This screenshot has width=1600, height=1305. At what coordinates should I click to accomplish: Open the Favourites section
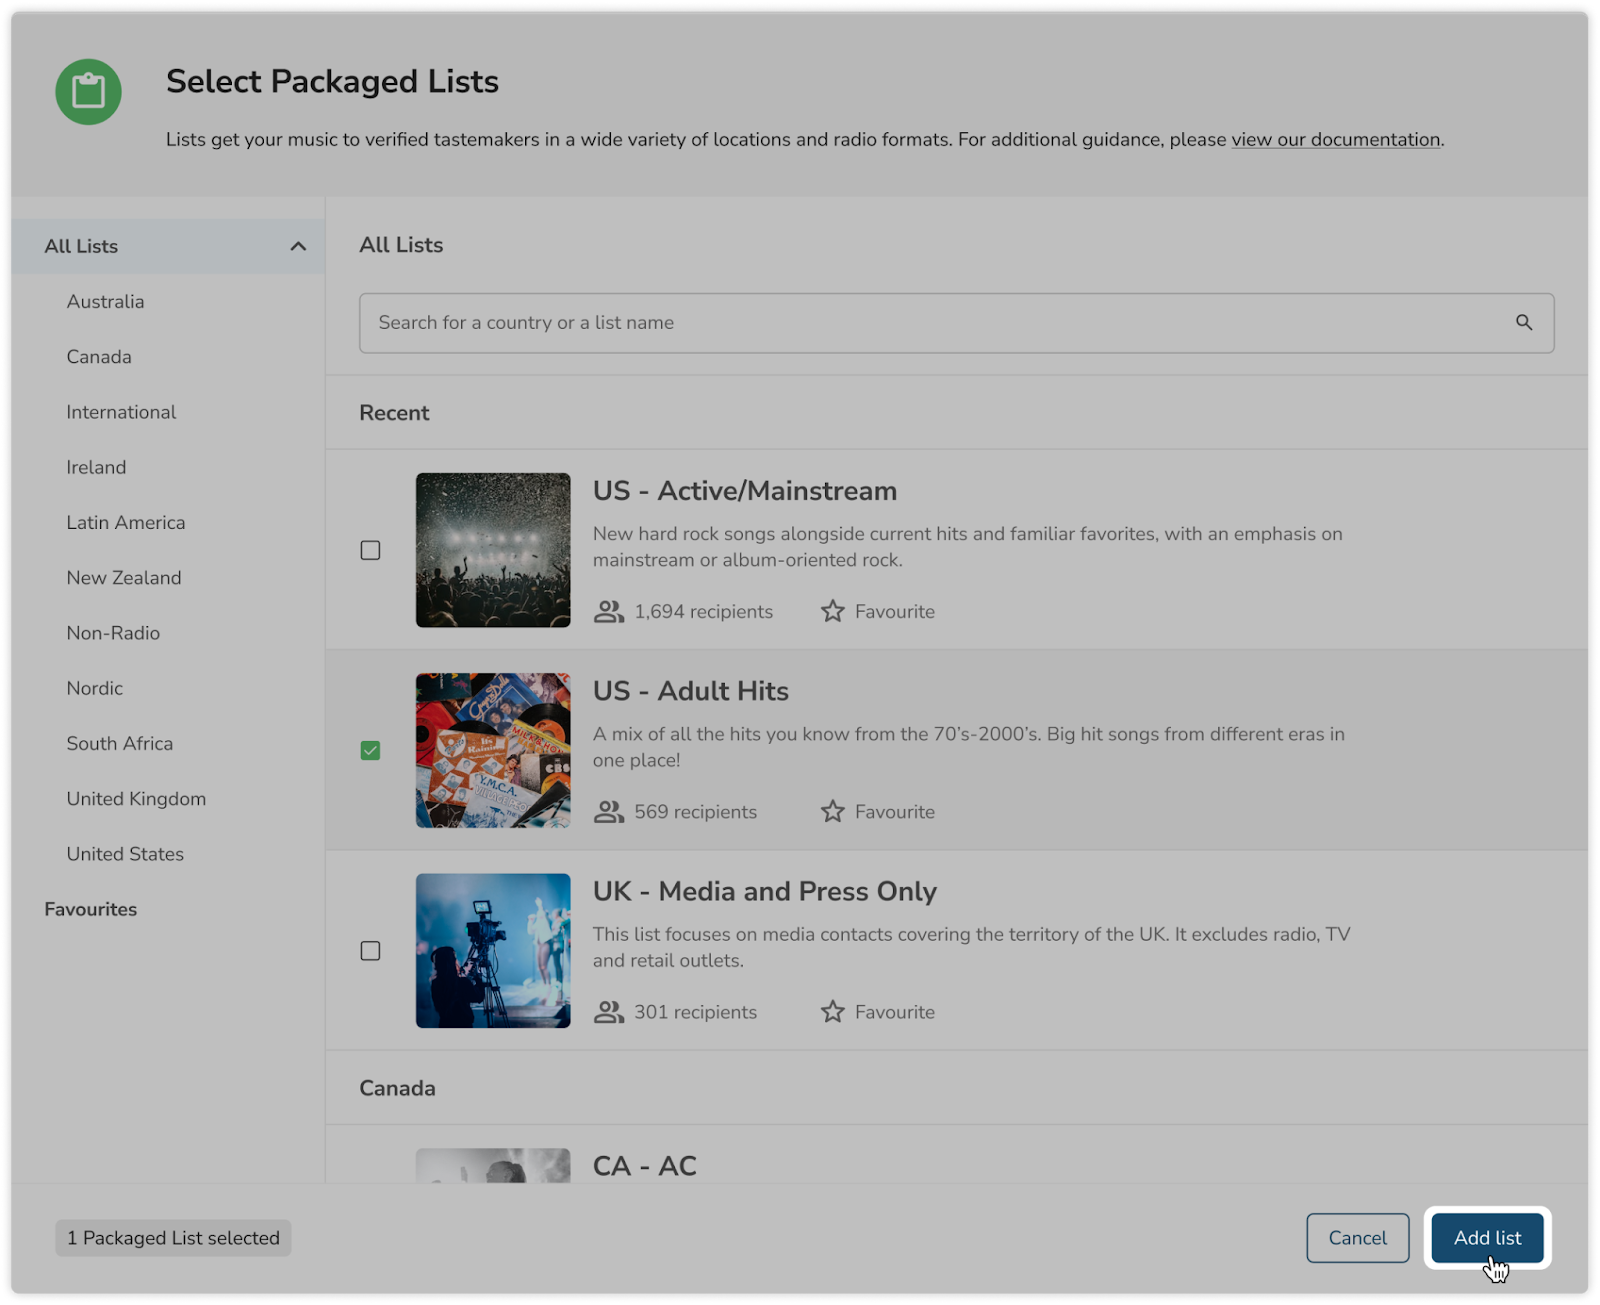(90, 909)
